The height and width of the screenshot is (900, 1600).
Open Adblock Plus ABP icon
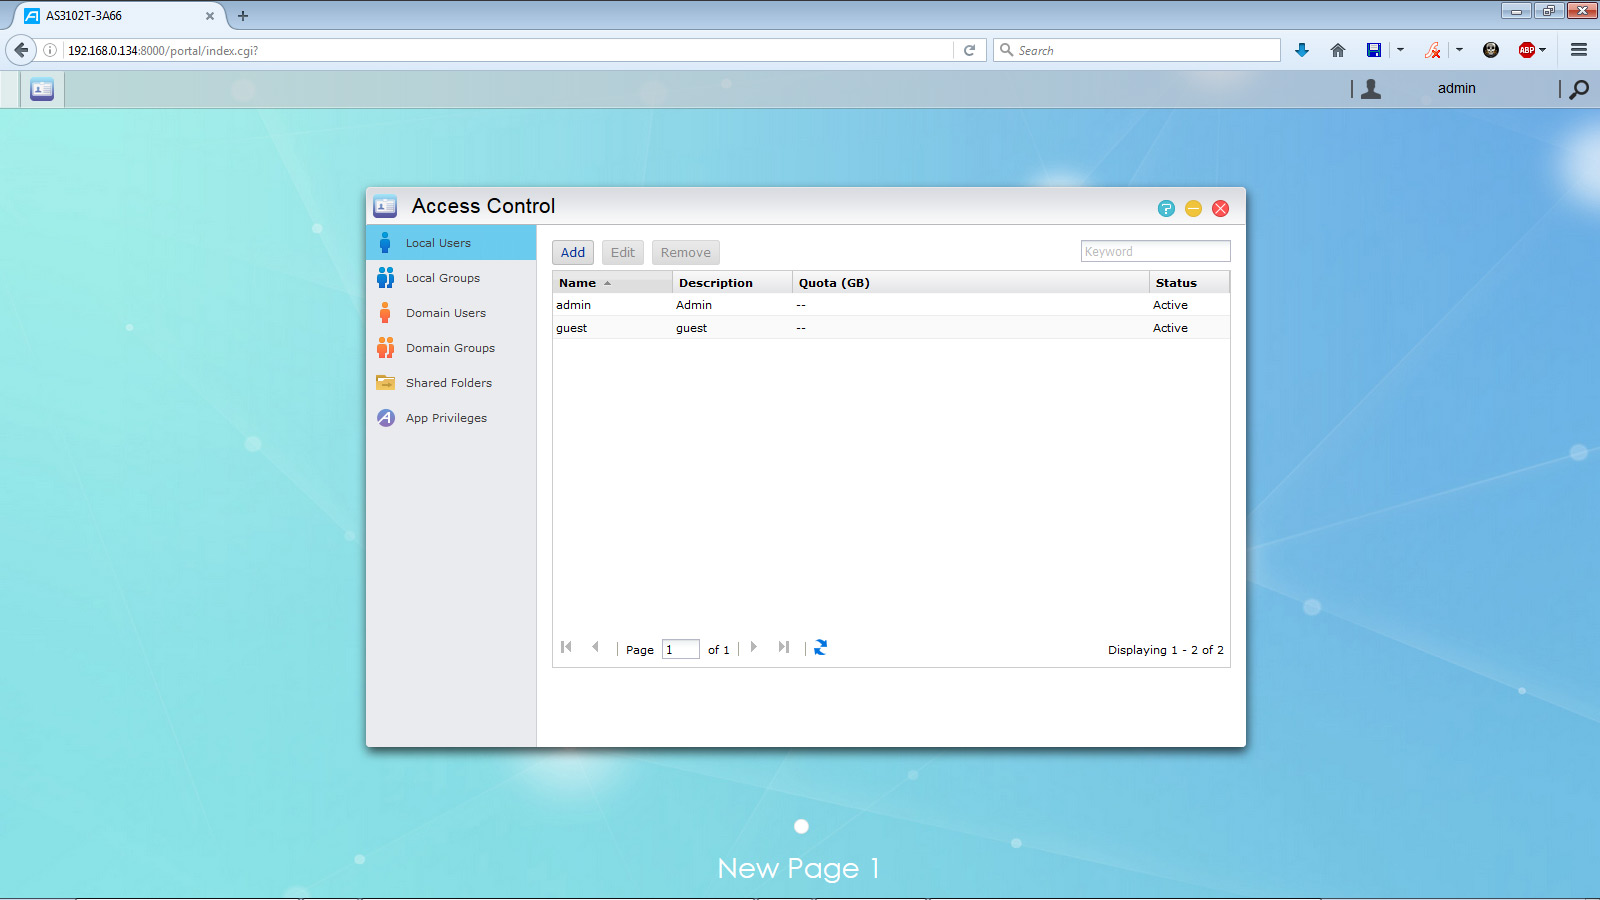pyautogui.click(x=1526, y=50)
